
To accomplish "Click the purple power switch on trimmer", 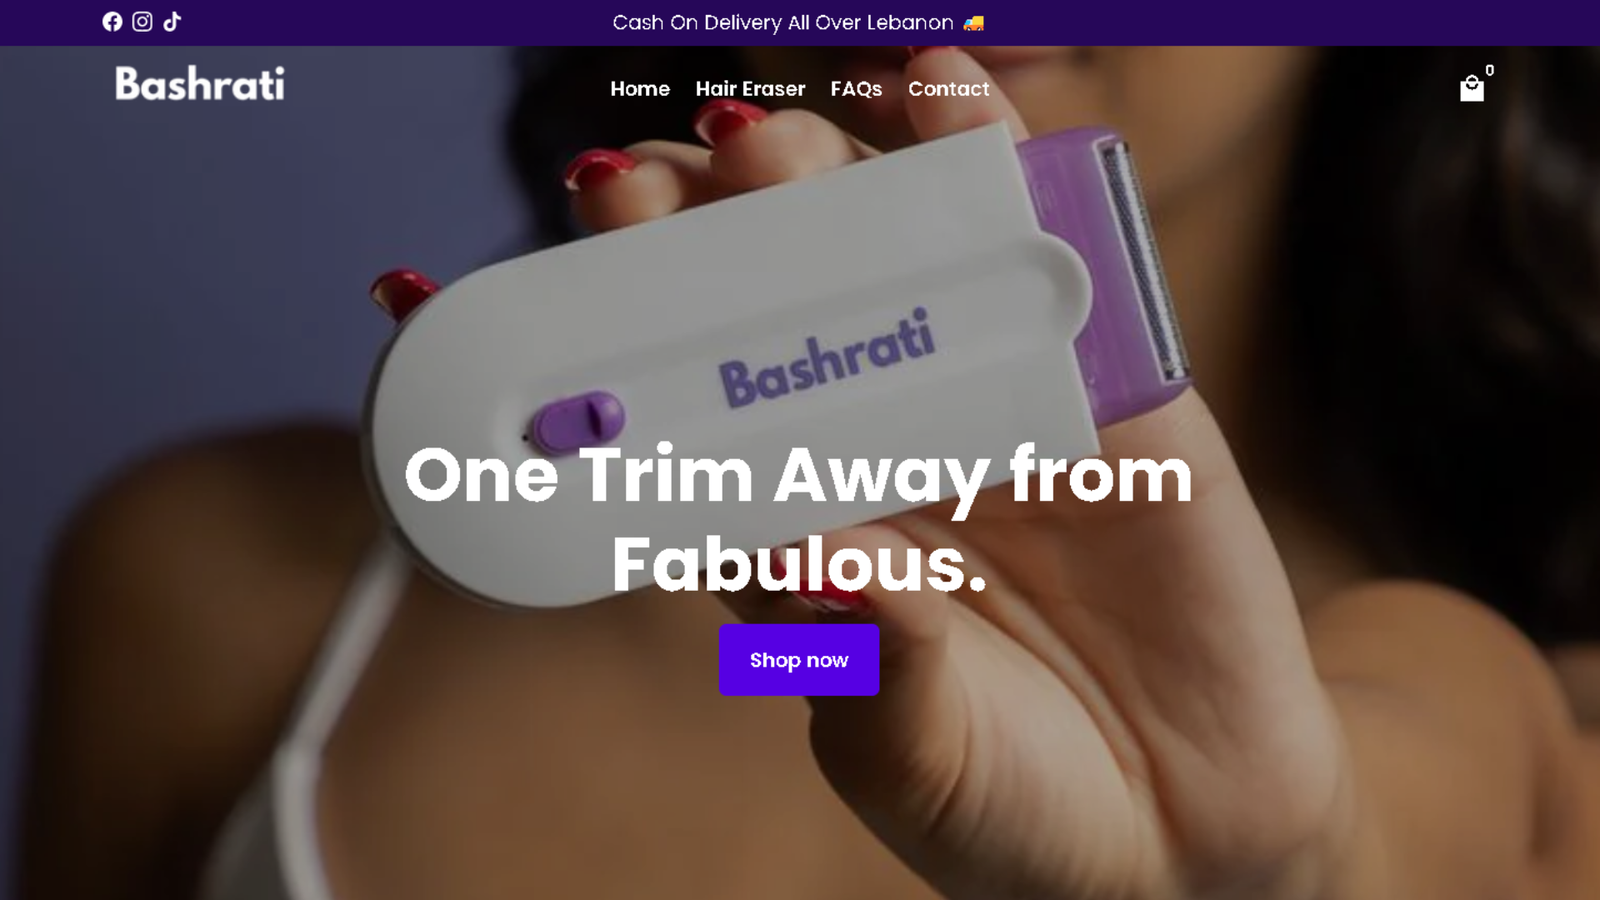I will [x=577, y=420].
